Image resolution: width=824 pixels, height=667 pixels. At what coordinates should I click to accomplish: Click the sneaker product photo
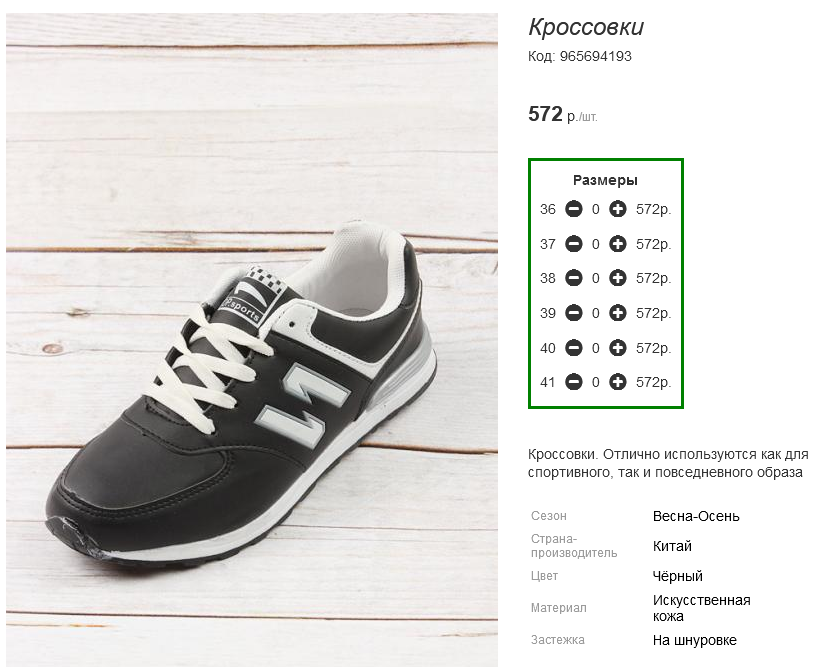point(252,340)
